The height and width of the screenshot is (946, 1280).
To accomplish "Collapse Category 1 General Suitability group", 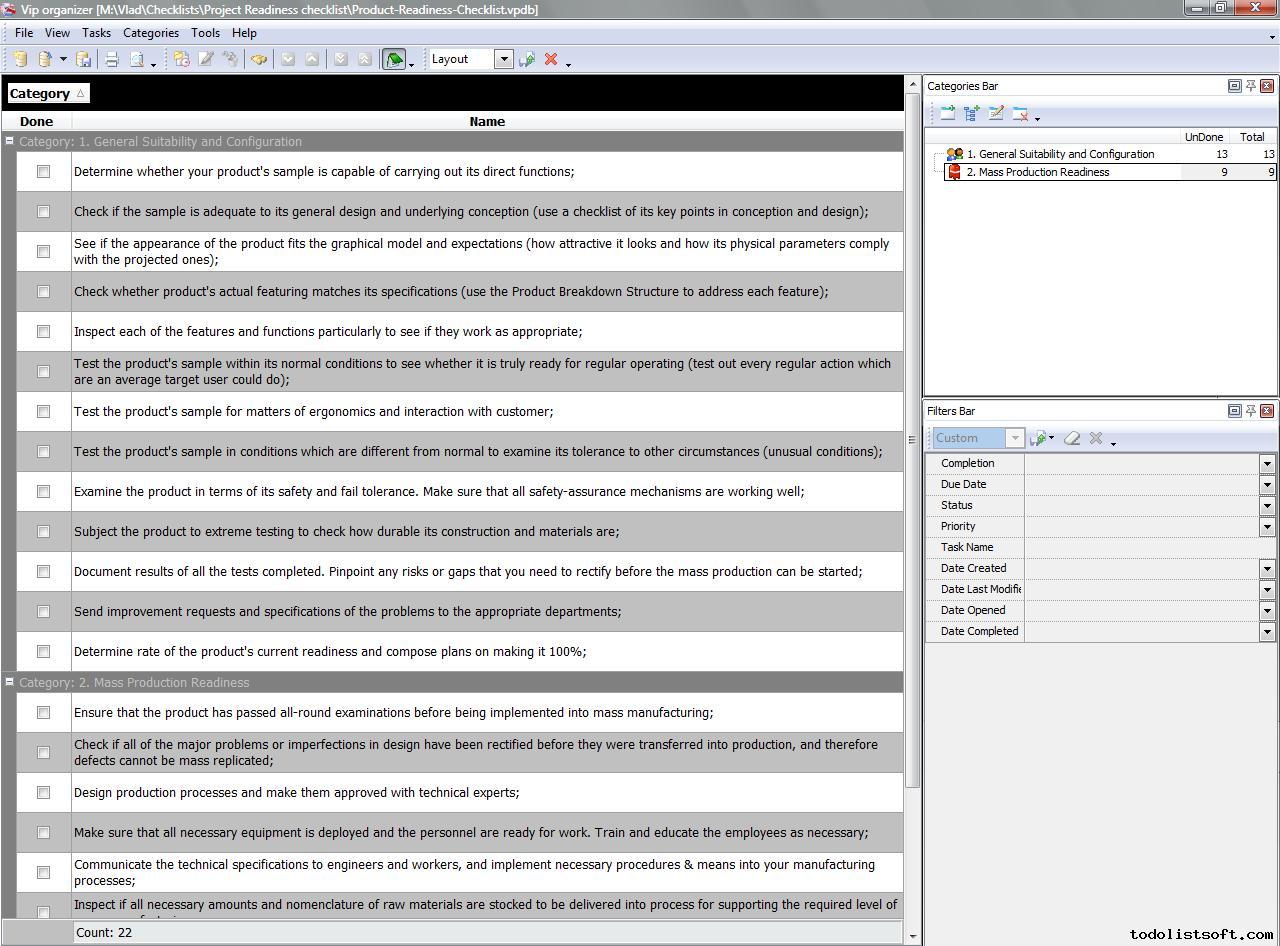I will (9, 142).
